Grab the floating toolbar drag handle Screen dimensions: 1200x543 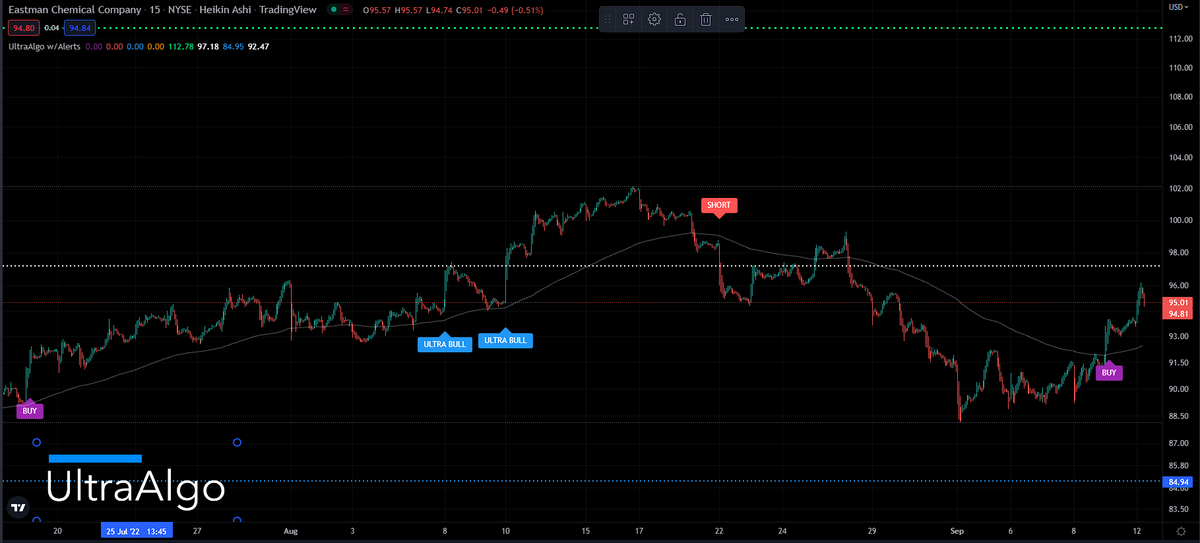coord(609,19)
